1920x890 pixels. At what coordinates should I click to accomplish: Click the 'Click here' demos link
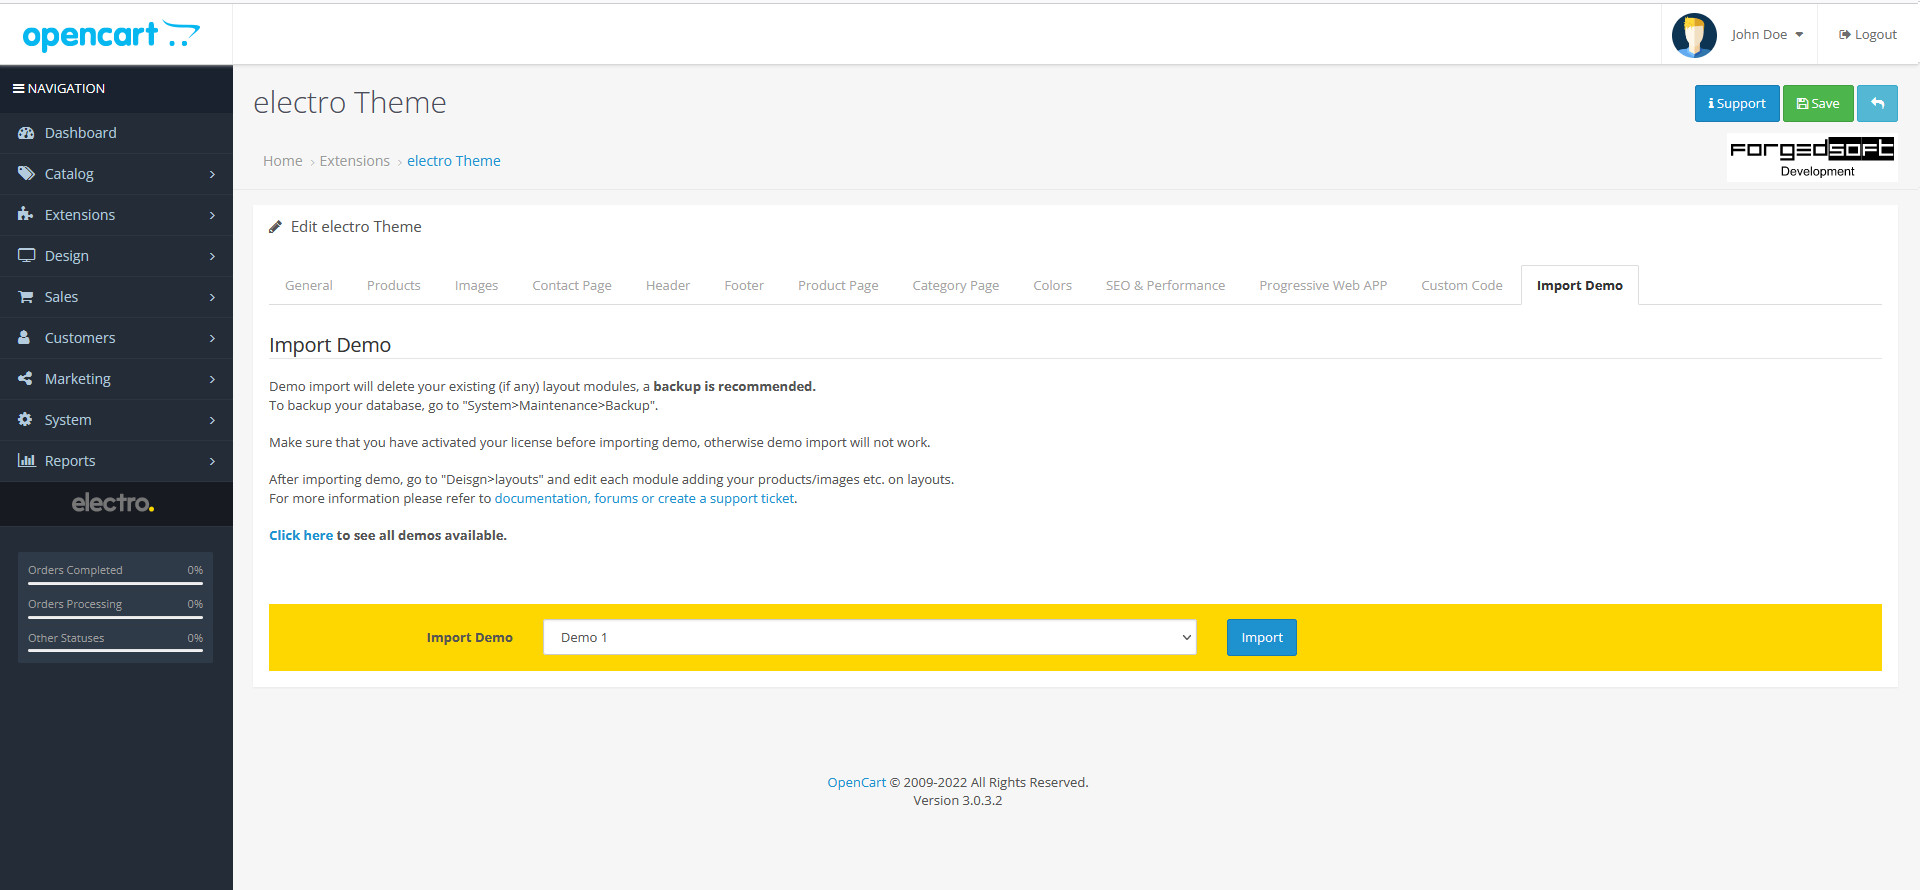tap(301, 536)
